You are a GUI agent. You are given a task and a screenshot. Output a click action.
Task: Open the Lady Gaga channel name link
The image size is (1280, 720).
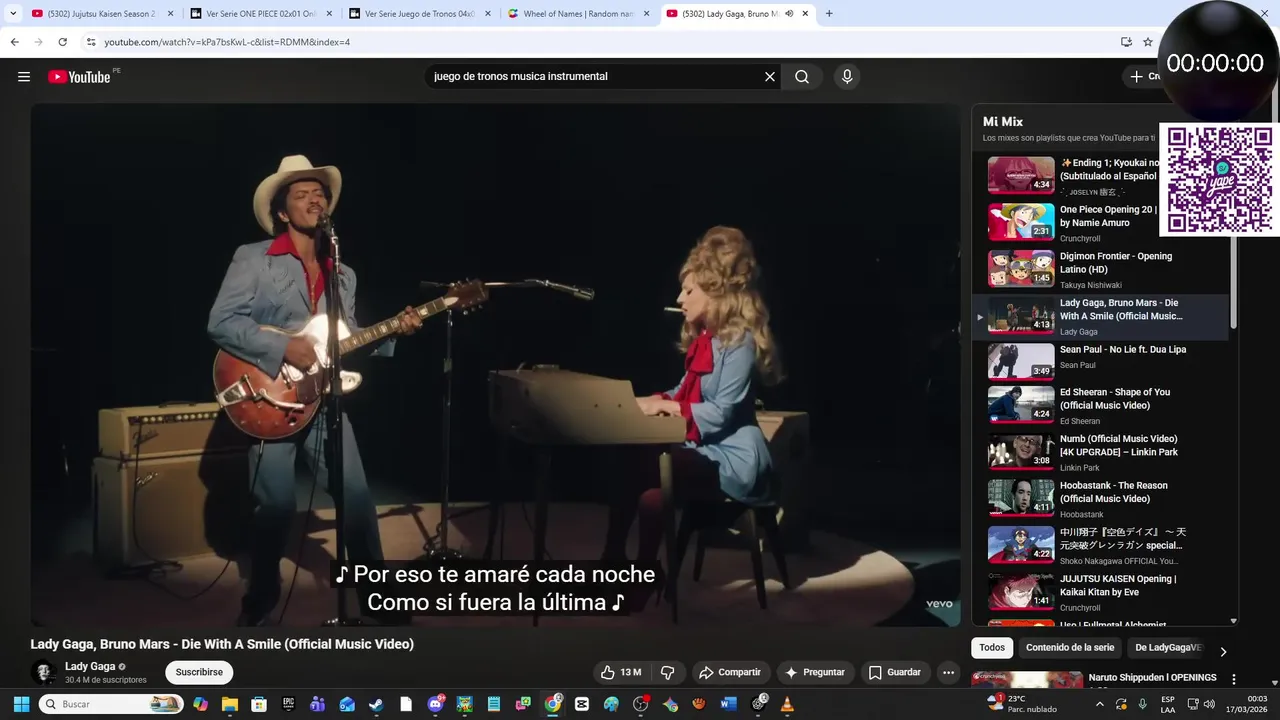[x=90, y=666]
